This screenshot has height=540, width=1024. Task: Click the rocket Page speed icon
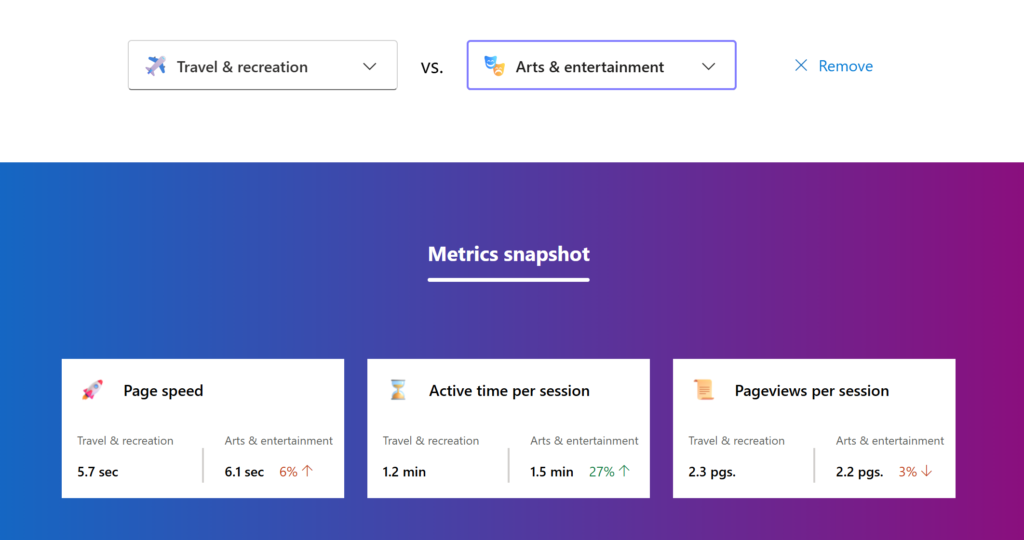(x=92, y=391)
